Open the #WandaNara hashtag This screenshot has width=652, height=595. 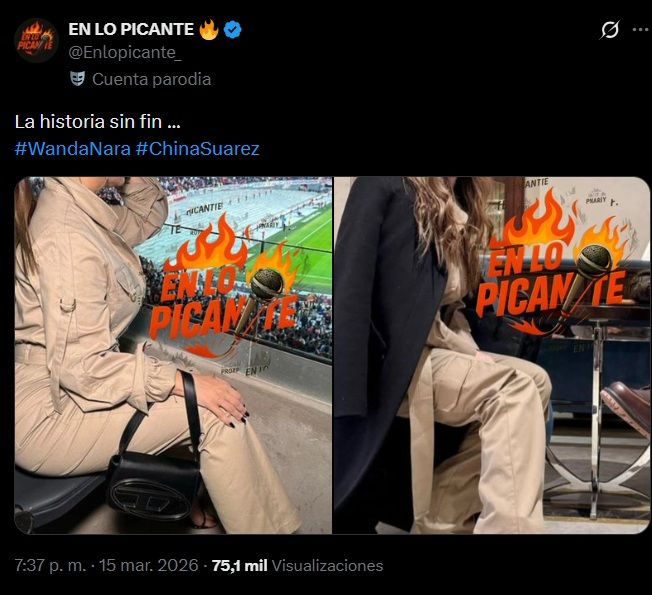tap(73, 148)
